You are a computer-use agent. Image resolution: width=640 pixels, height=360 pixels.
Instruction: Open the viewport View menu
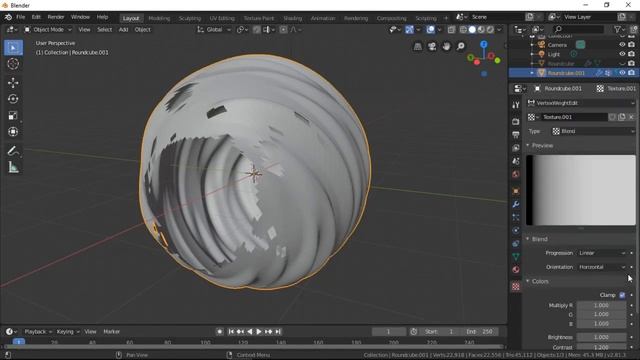tap(84, 29)
